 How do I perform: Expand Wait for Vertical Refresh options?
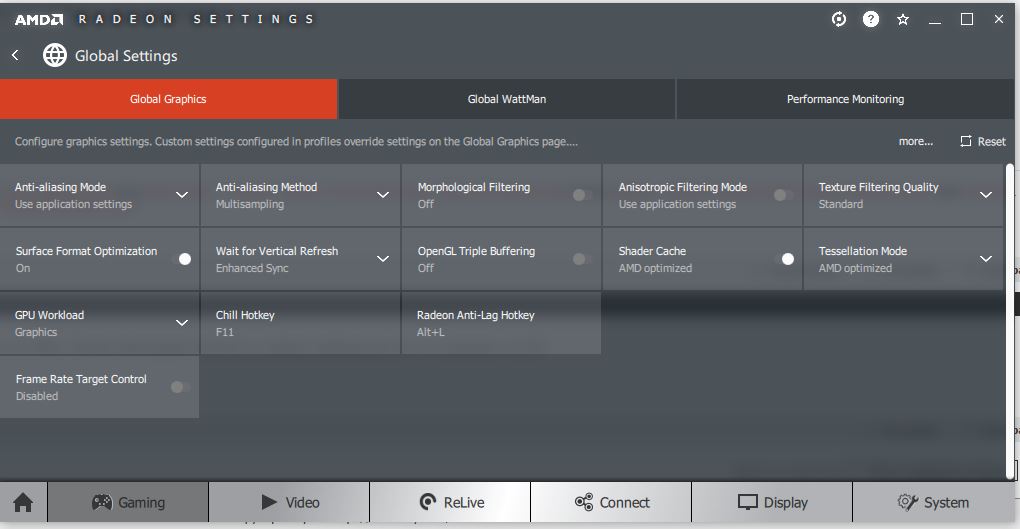pyautogui.click(x=382, y=259)
